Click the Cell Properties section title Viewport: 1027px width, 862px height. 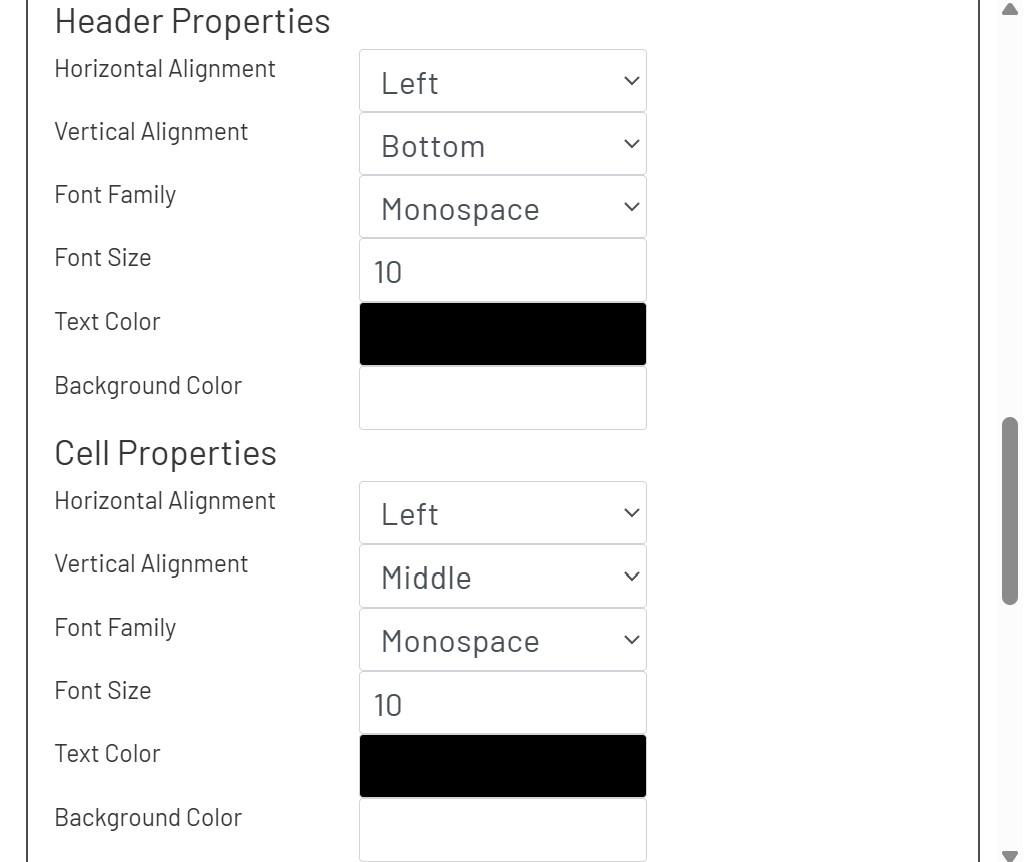pos(165,453)
